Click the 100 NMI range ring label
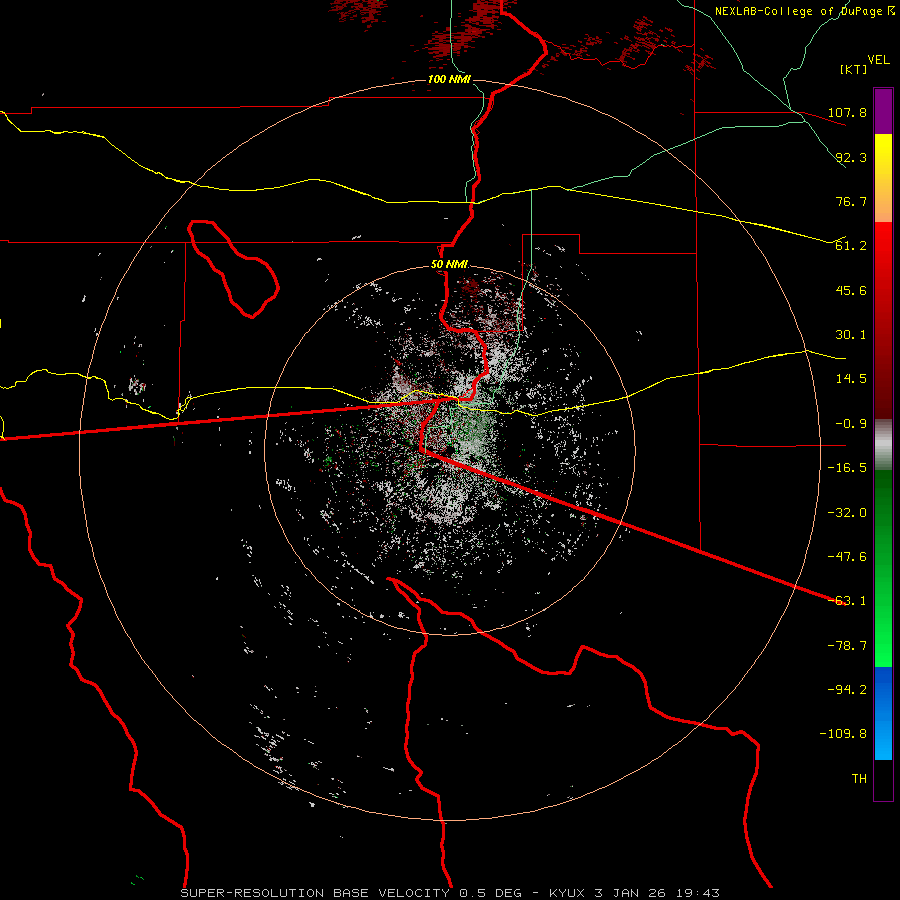Viewport: 900px width, 900px height. click(449, 79)
